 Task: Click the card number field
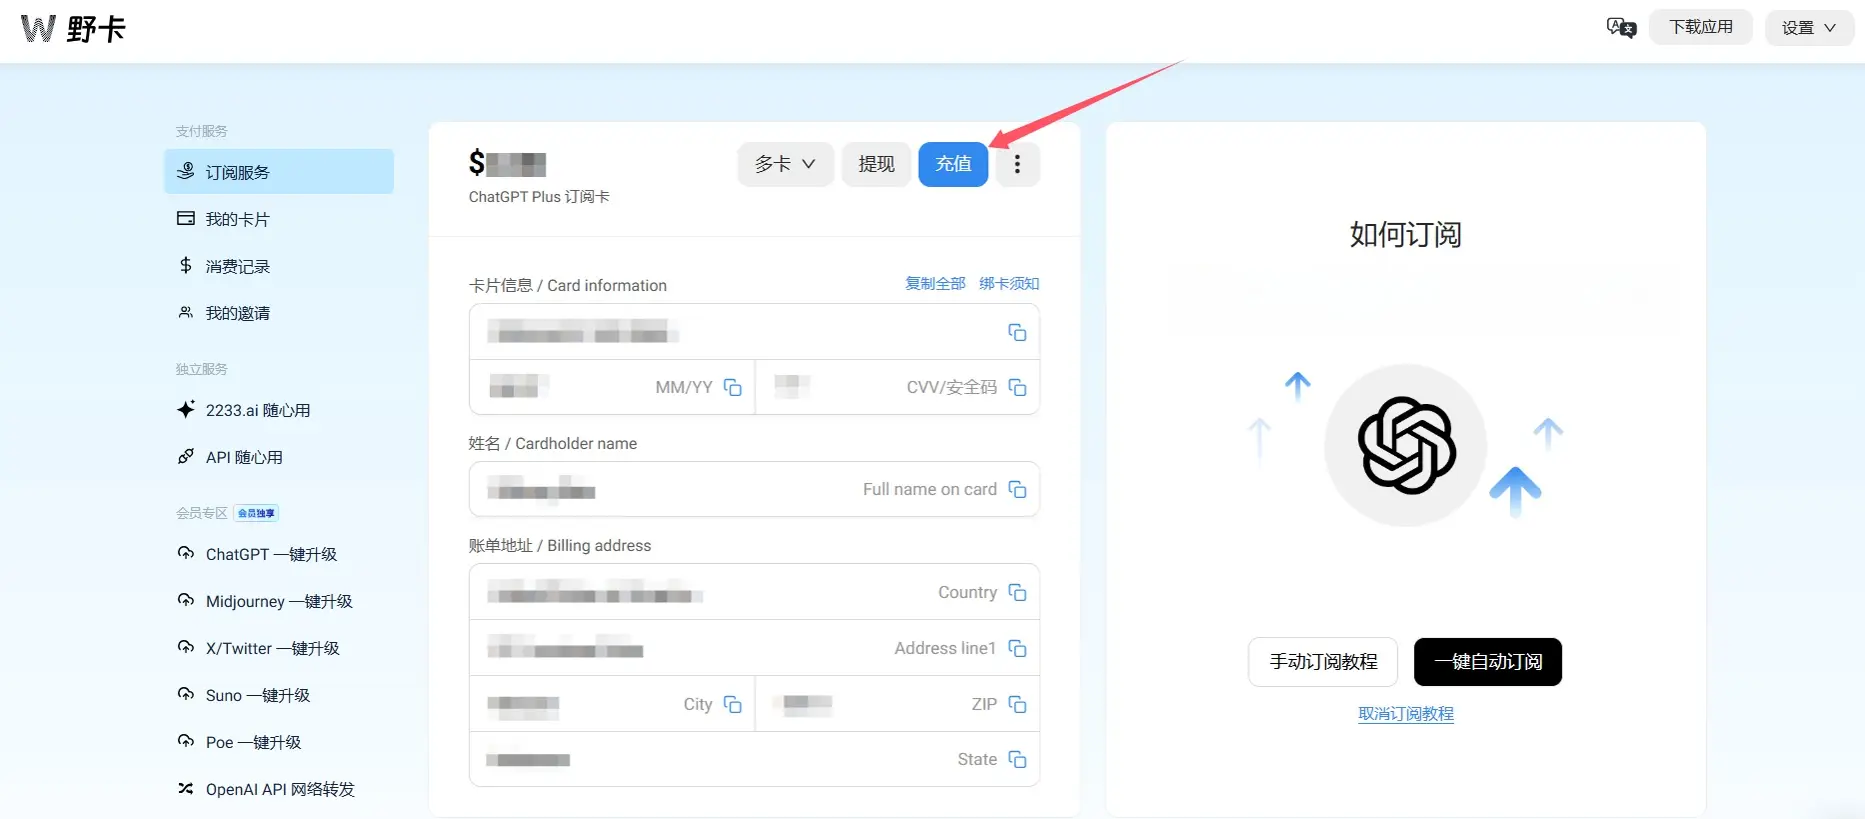[x=754, y=332]
